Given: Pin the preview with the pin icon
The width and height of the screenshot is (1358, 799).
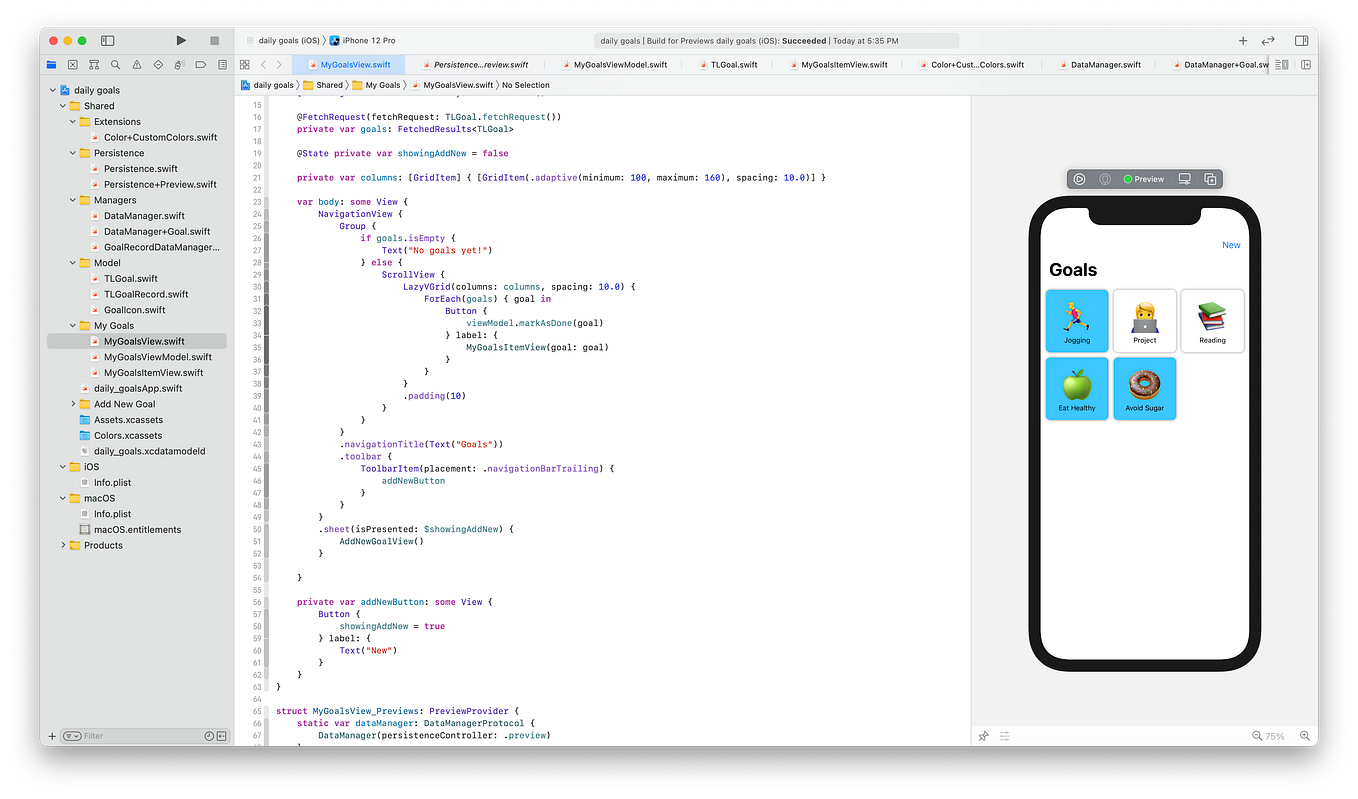Looking at the screenshot, I should click(x=983, y=735).
